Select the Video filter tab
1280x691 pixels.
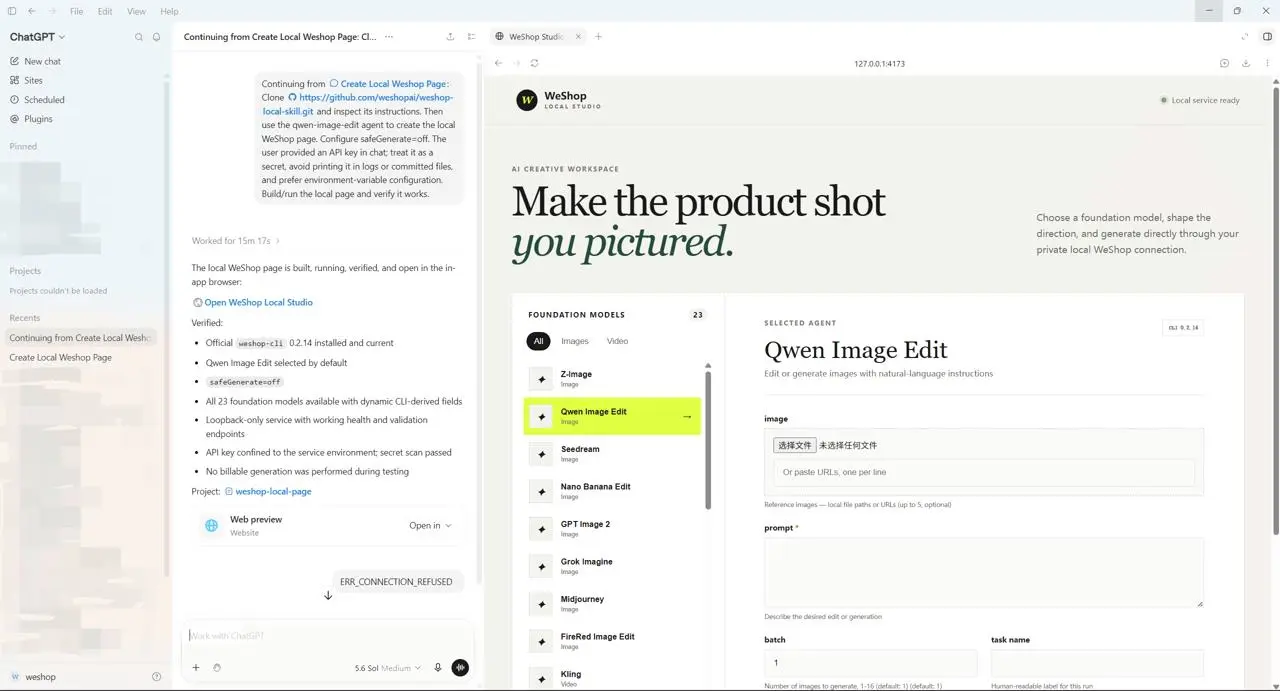coord(618,341)
